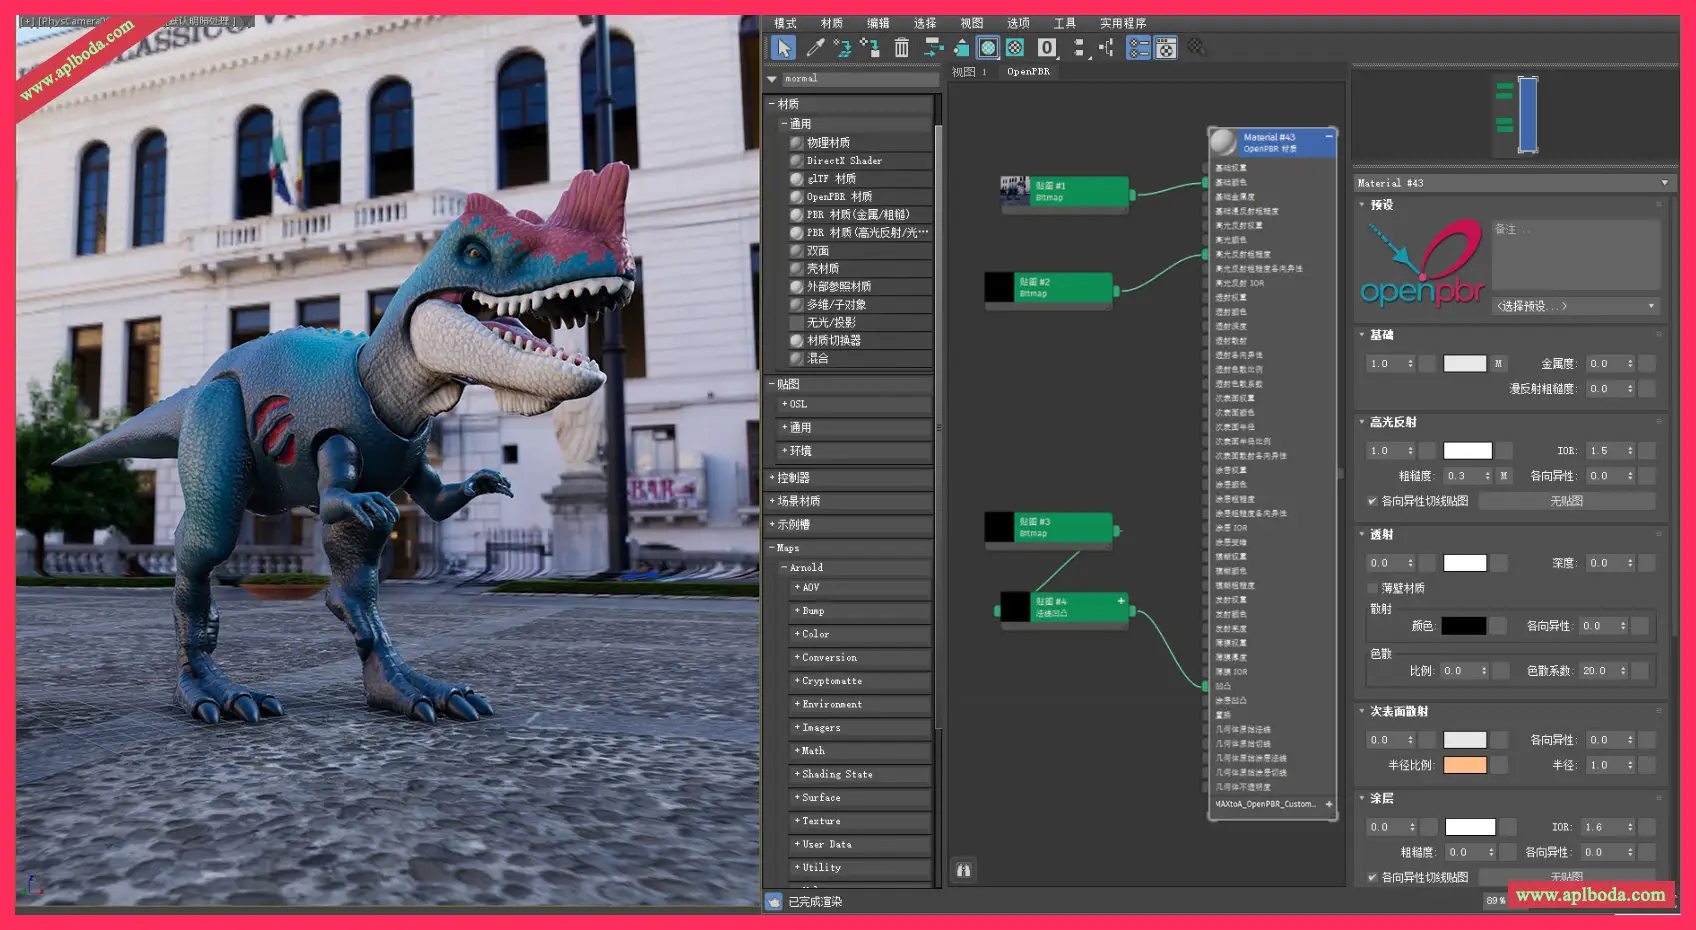
Task: Open the 材质 menu
Action: [831, 23]
